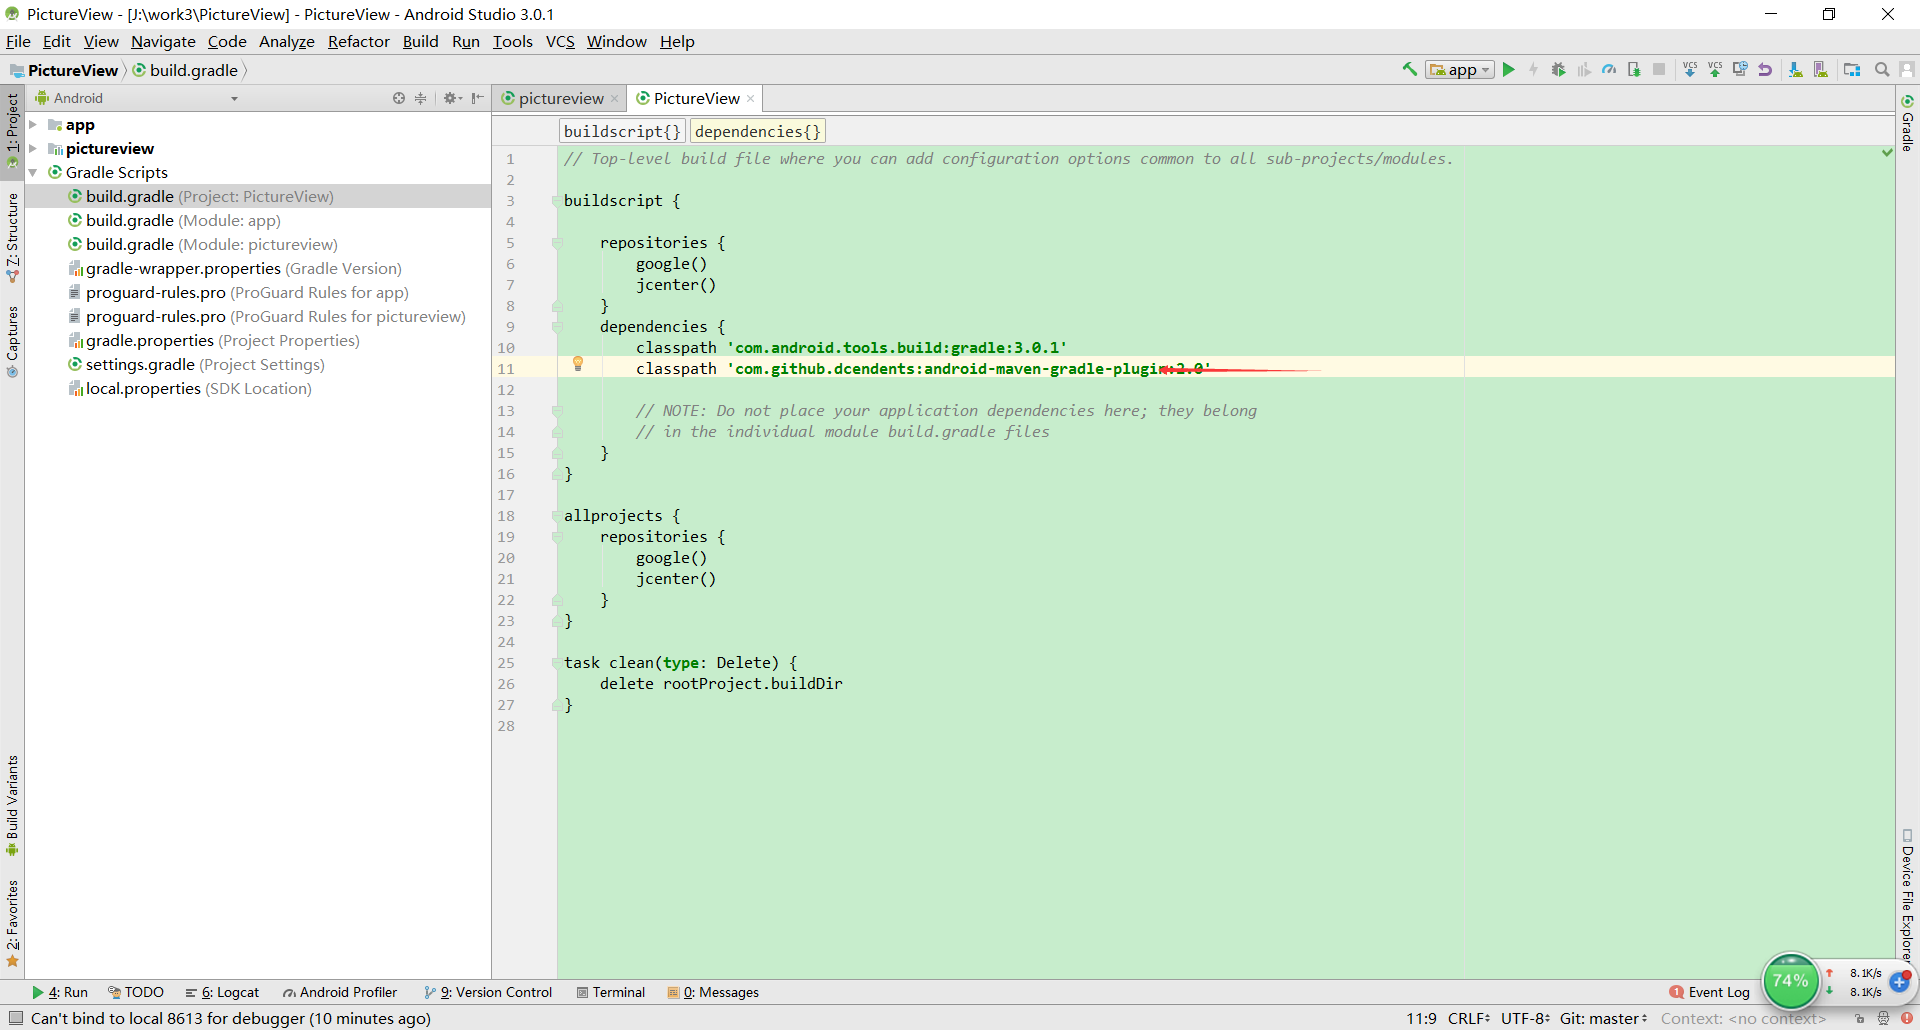Toggle the Structure tool window
Image resolution: width=1920 pixels, height=1030 pixels.
coord(12,237)
